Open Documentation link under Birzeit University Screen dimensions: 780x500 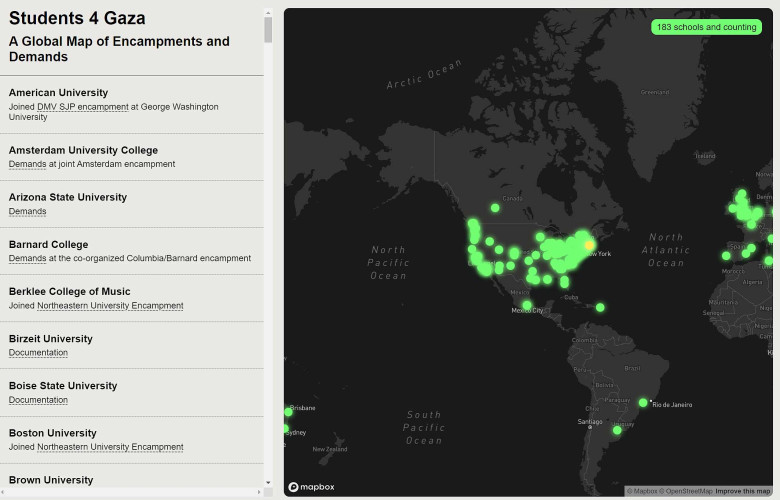[38, 352]
